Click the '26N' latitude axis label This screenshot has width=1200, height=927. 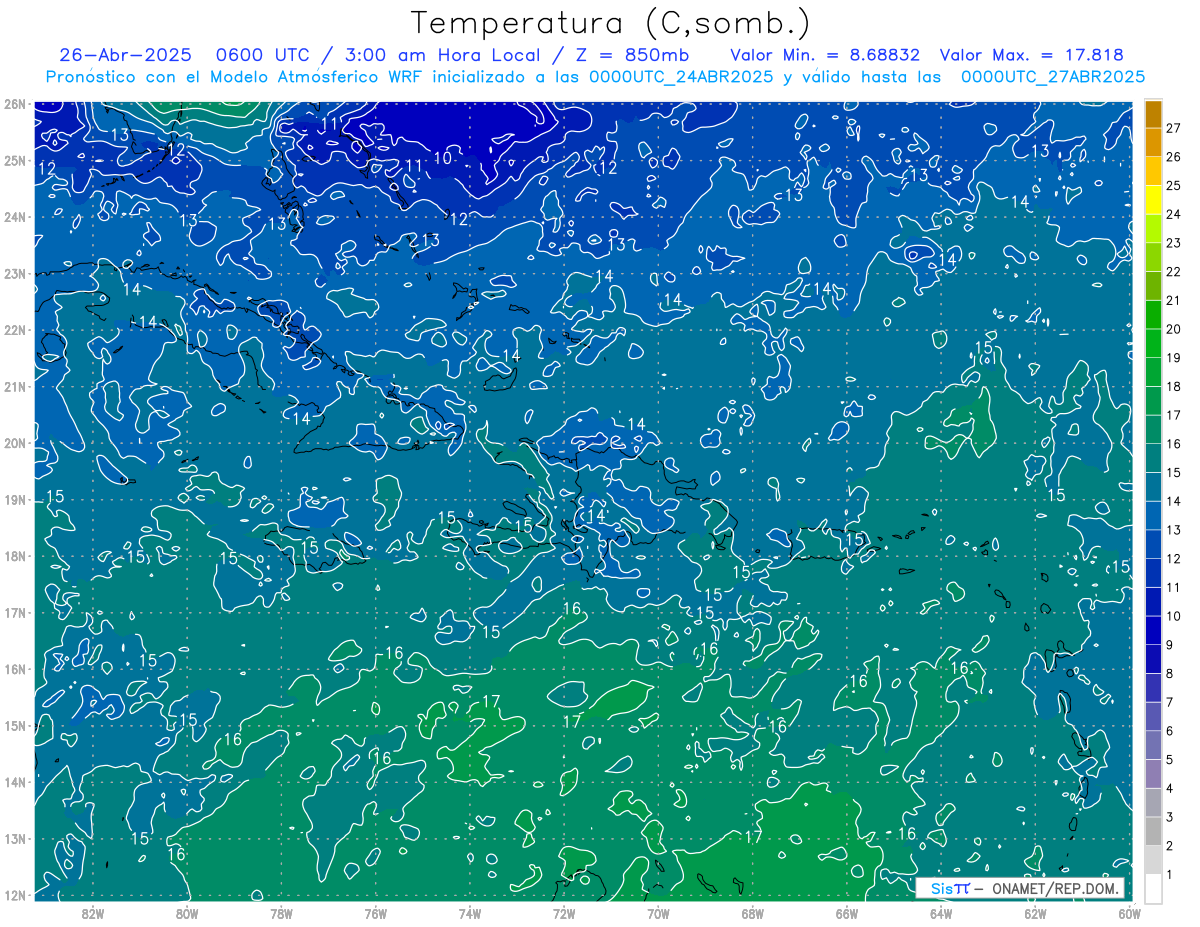pyautogui.click(x=14, y=104)
